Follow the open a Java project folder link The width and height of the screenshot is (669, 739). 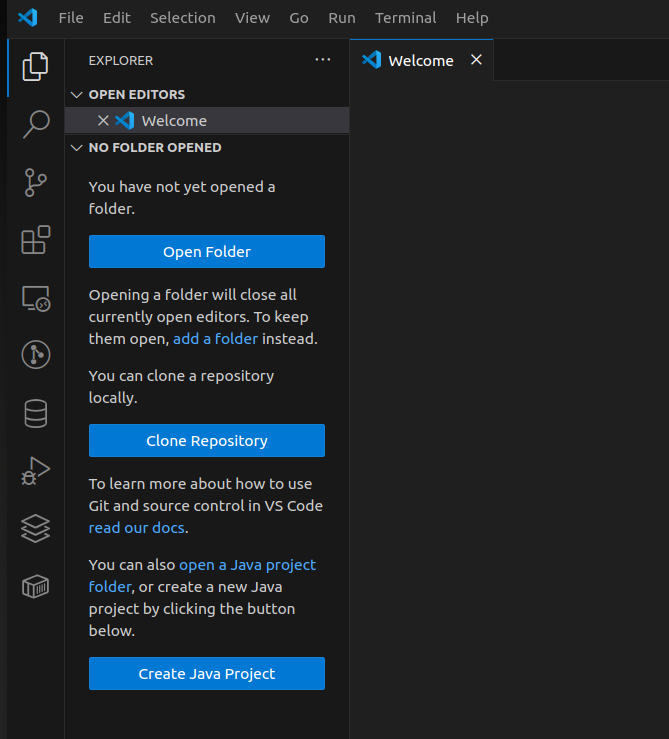247,565
